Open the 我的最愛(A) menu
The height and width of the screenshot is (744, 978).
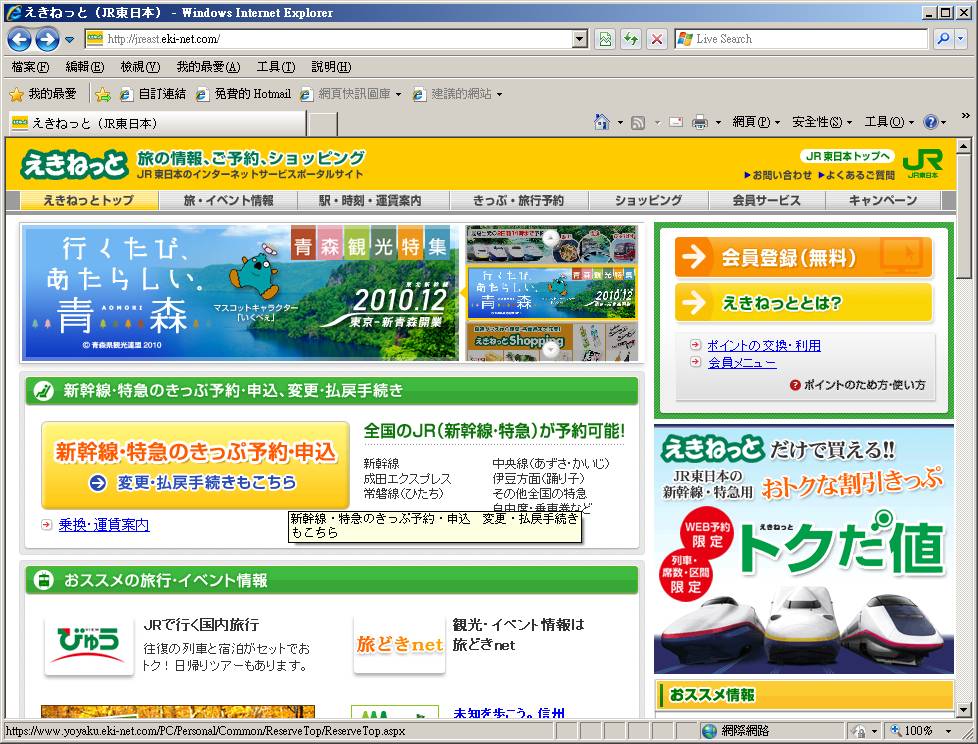(208, 67)
